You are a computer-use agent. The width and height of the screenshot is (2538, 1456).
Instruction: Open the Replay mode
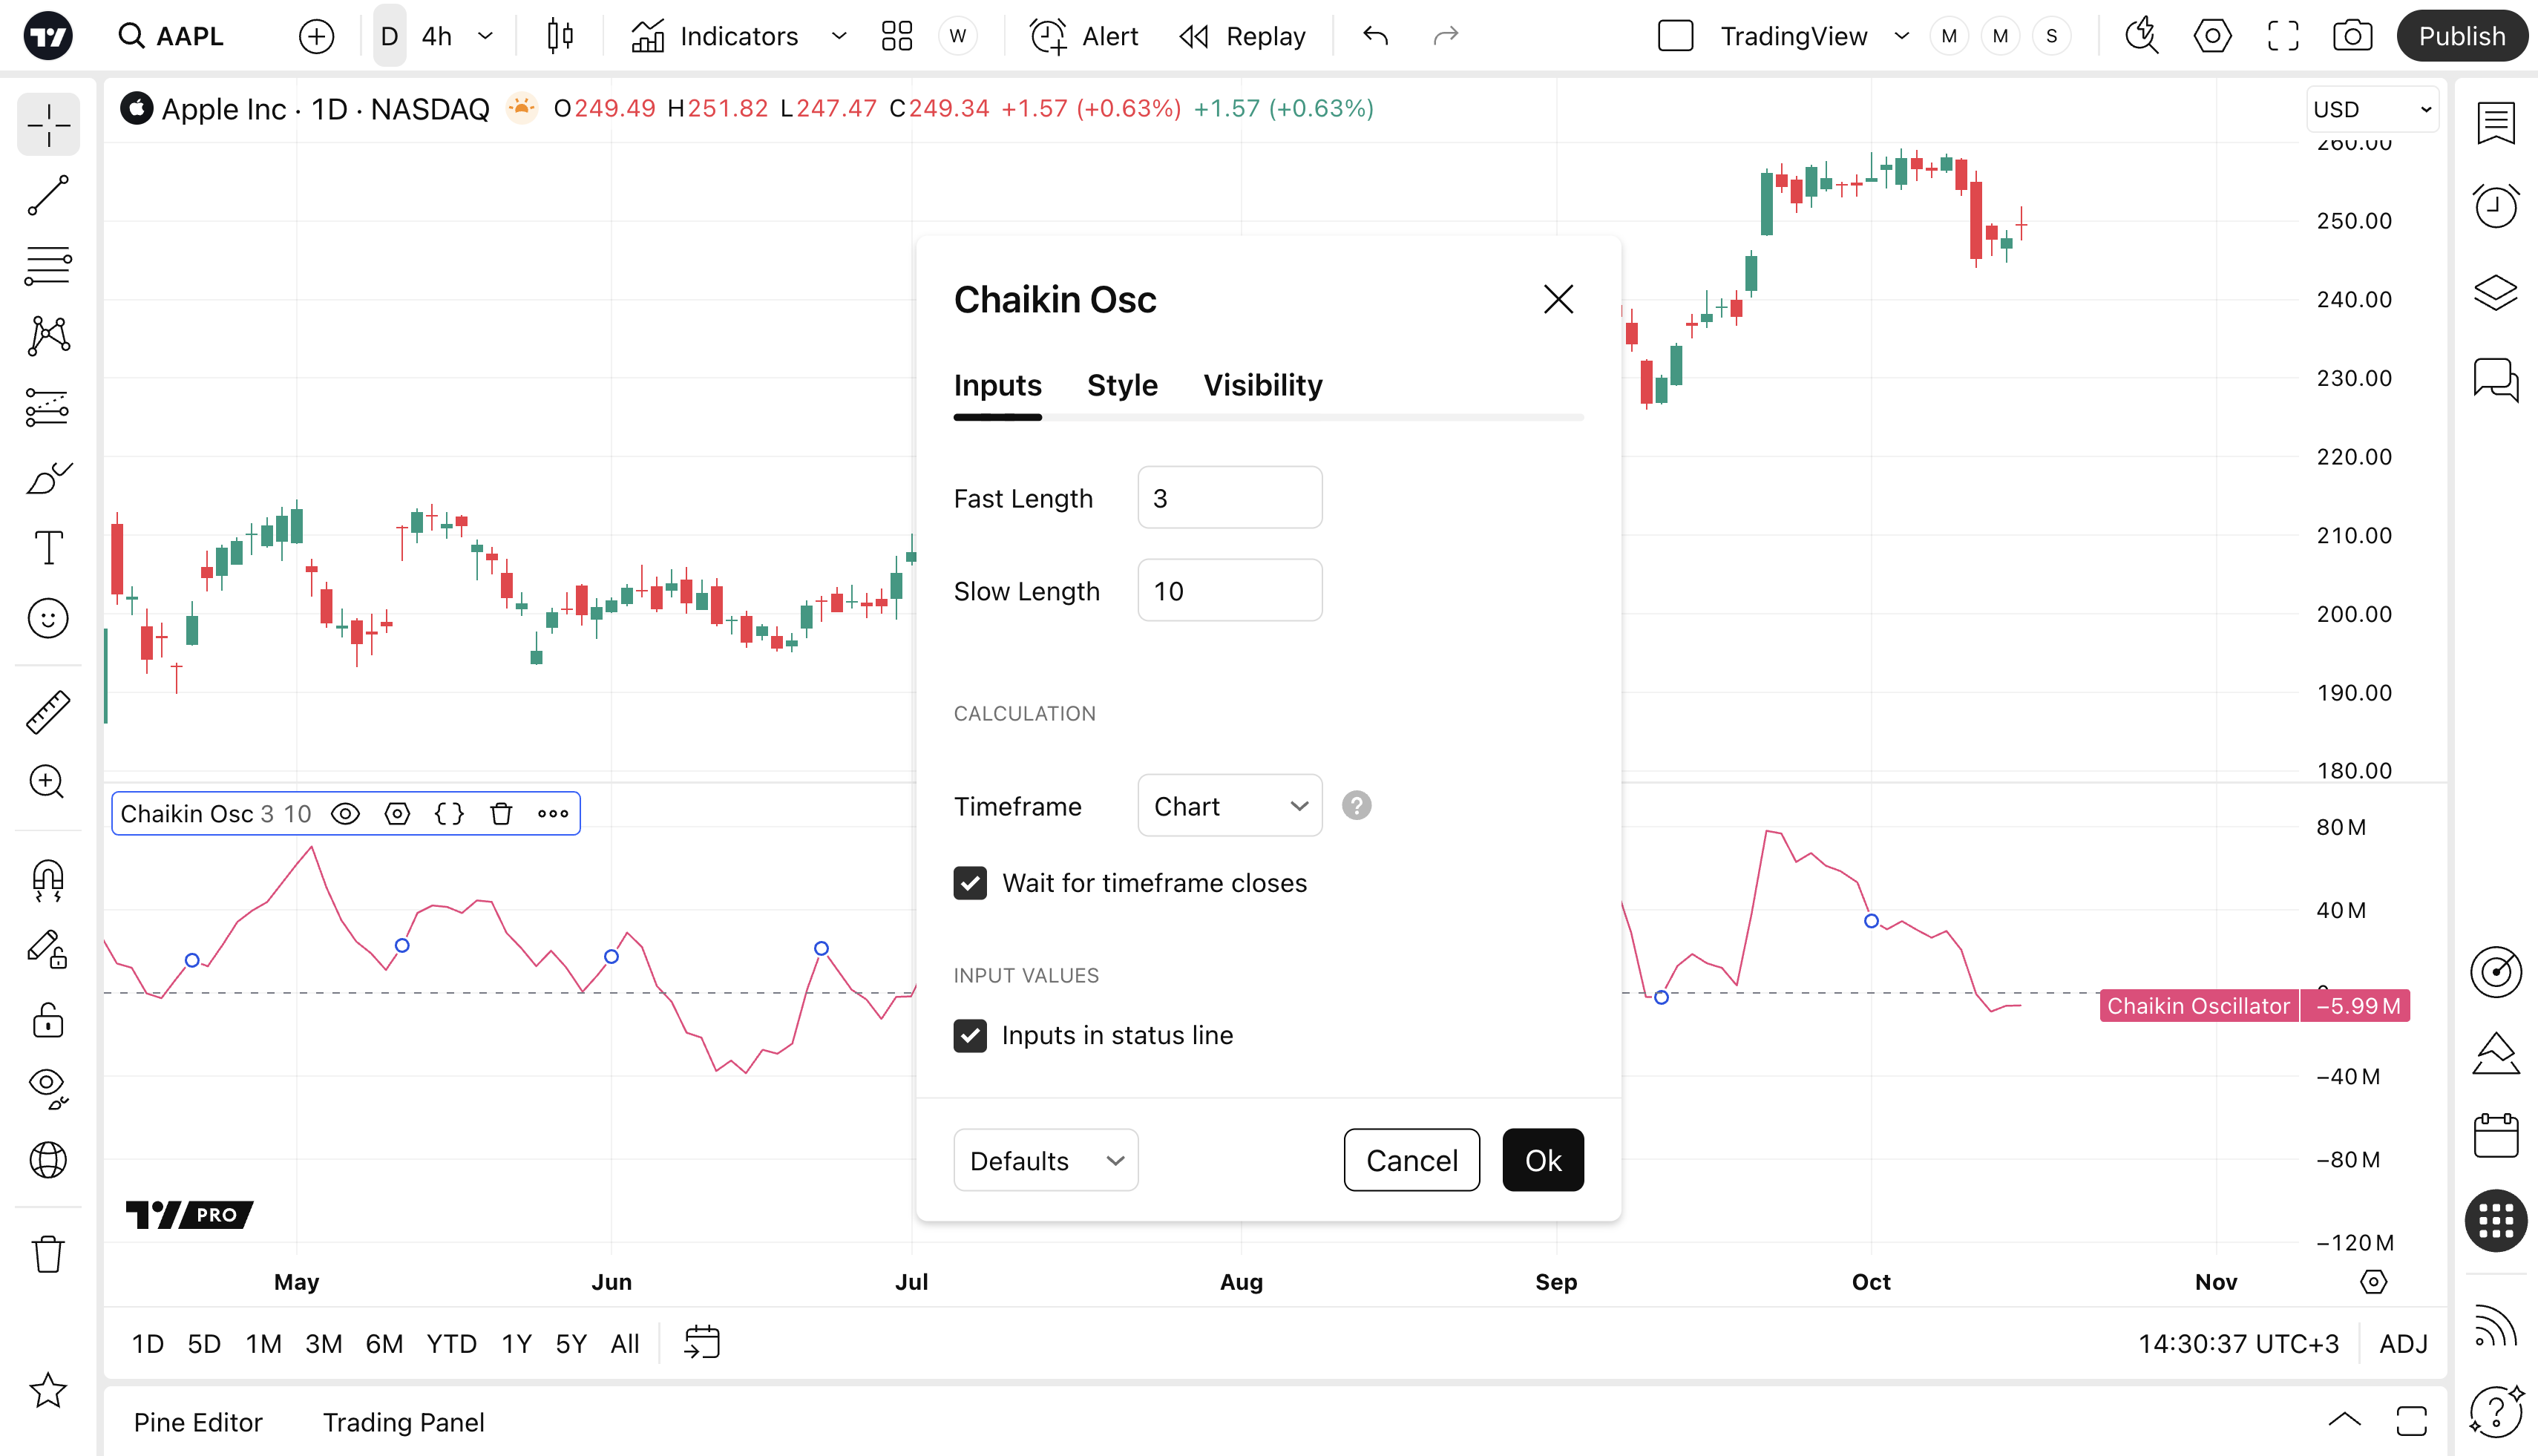[1243, 37]
